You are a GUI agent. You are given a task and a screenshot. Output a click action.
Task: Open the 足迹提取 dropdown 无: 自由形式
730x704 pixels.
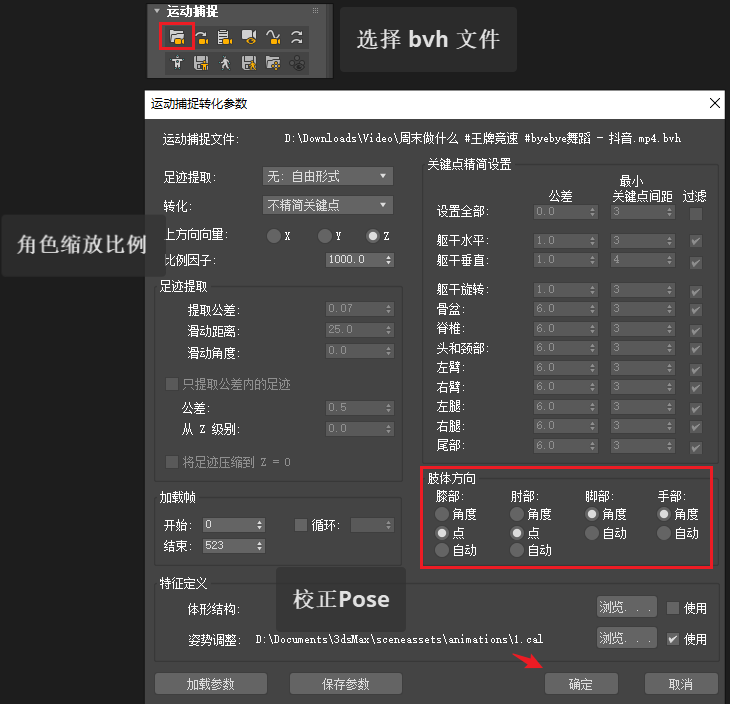point(328,176)
